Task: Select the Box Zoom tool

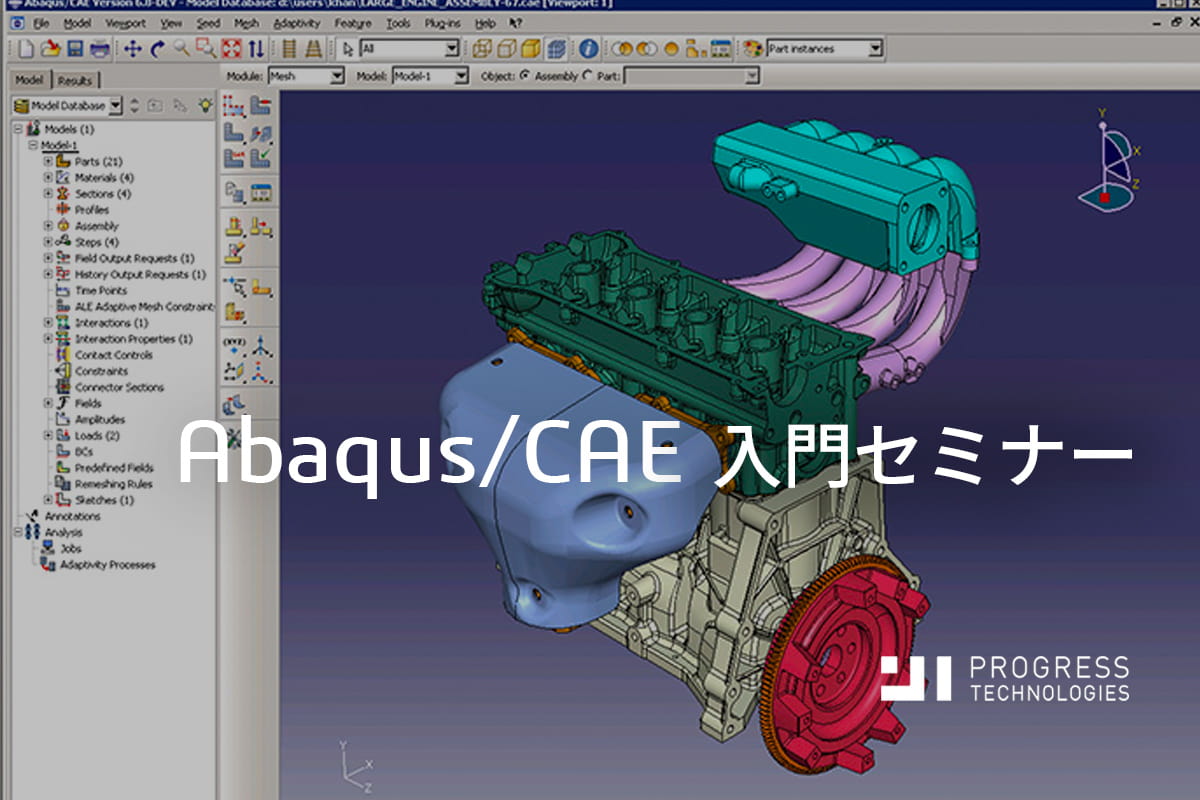Action: tap(206, 48)
